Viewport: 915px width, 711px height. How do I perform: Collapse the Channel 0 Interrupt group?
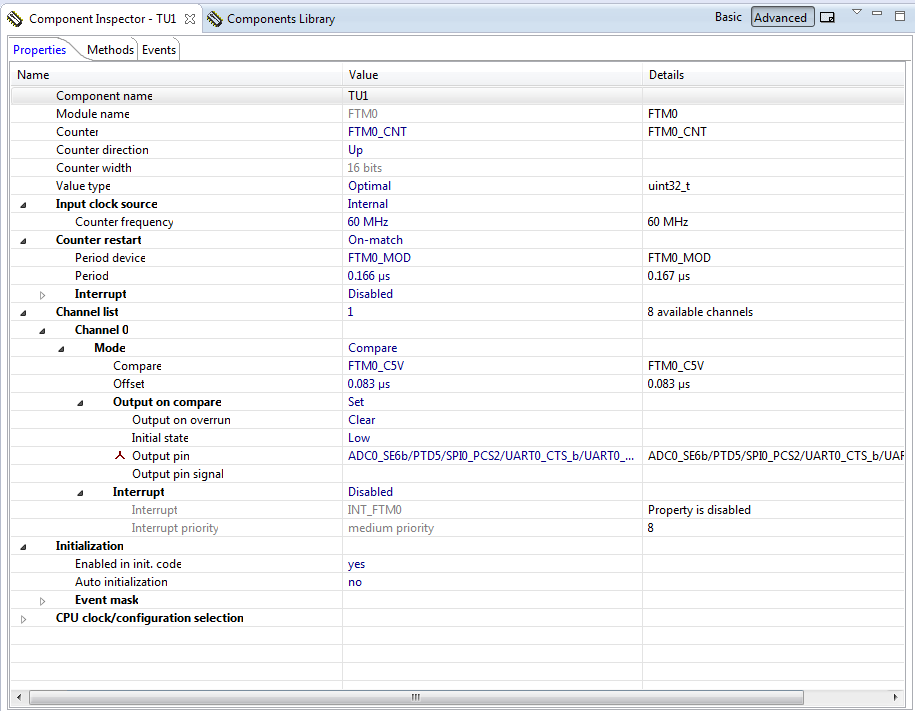(81, 493)
